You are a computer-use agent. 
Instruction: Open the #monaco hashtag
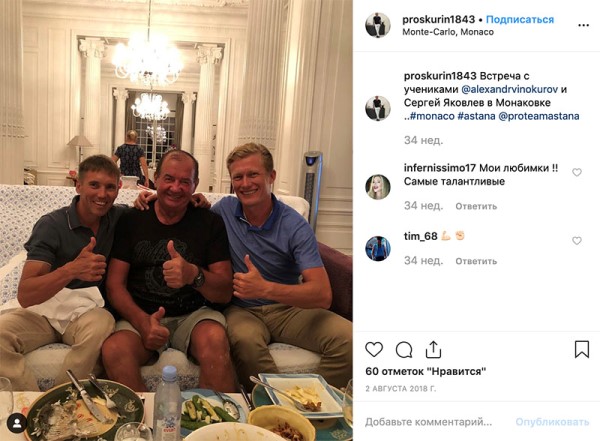point(432,116)
